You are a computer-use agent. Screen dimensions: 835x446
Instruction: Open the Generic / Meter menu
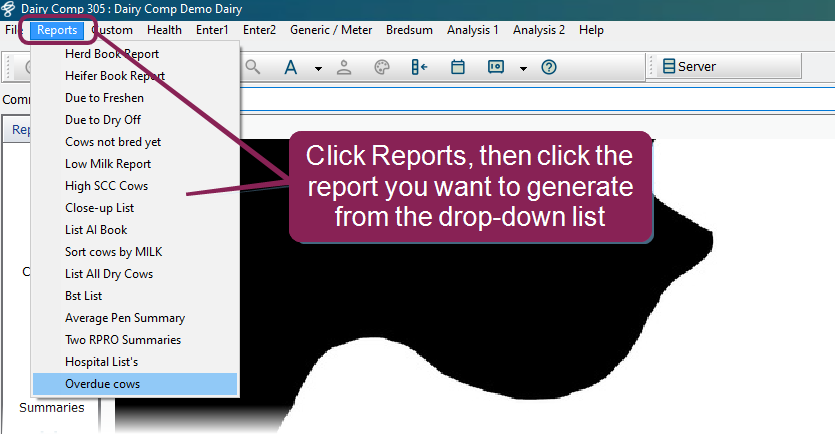[331, 30]
